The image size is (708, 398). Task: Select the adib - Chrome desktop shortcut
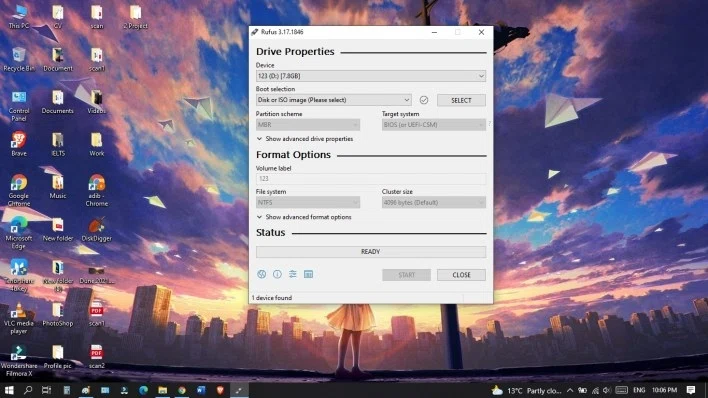pyautogui.click(x=96, y=191)
